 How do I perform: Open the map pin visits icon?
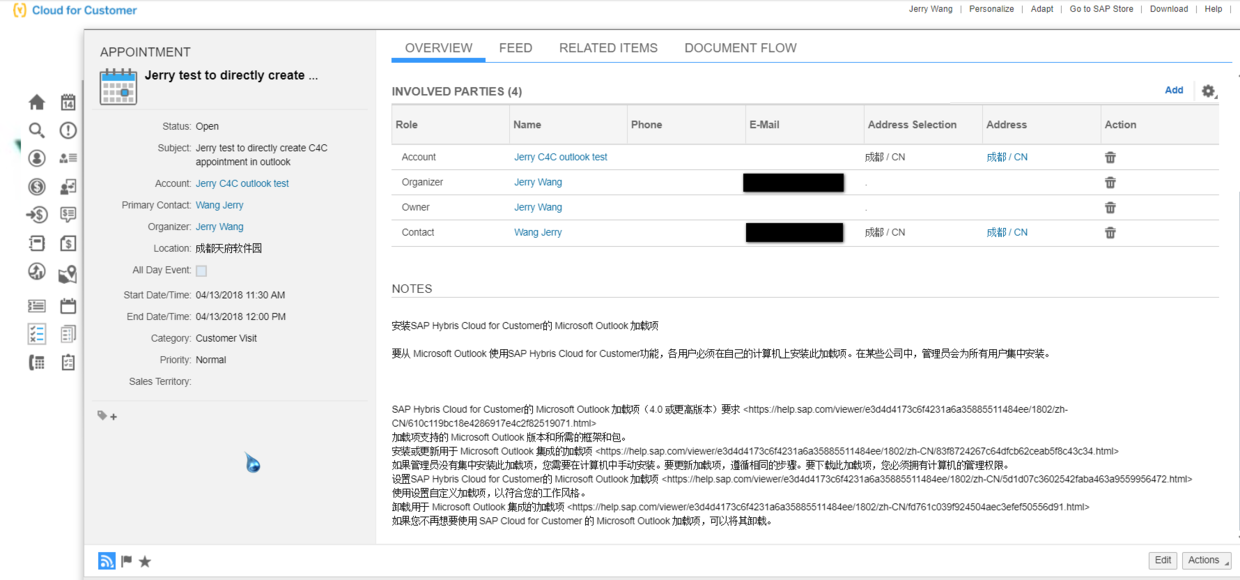[68, 274]
